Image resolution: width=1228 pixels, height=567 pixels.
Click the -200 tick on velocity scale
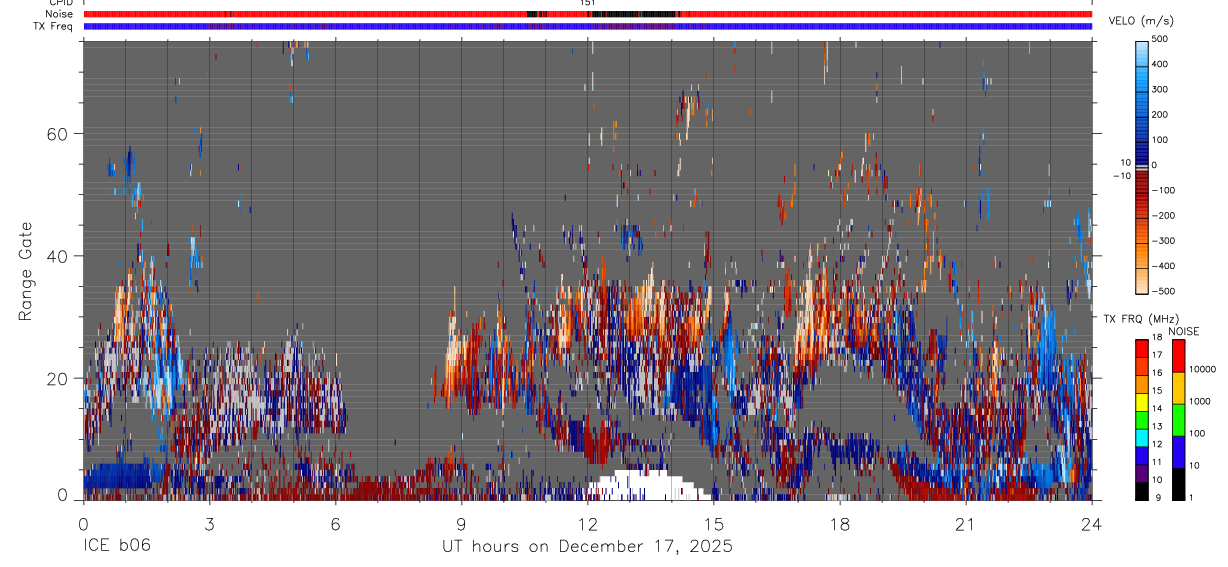(1164, 215)
